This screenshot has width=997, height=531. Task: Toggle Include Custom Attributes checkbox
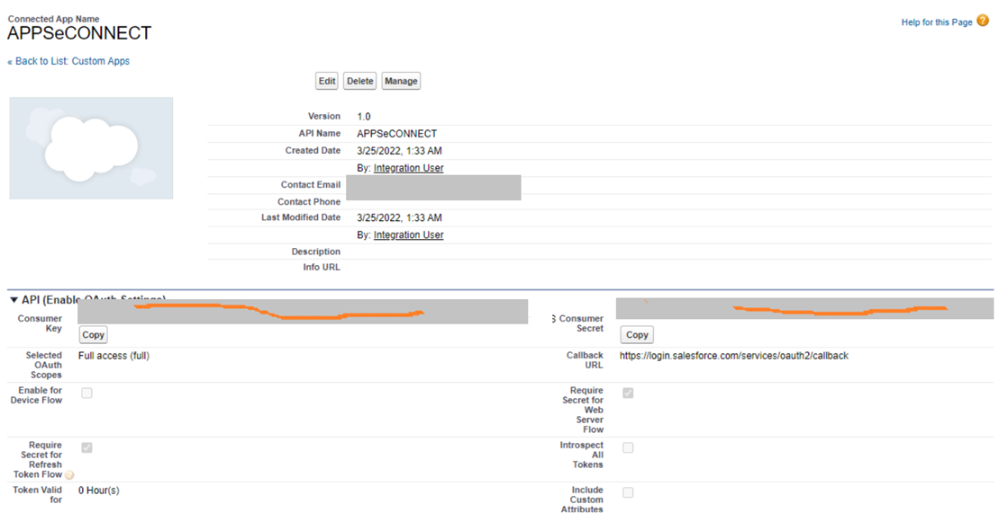point(628,492)
